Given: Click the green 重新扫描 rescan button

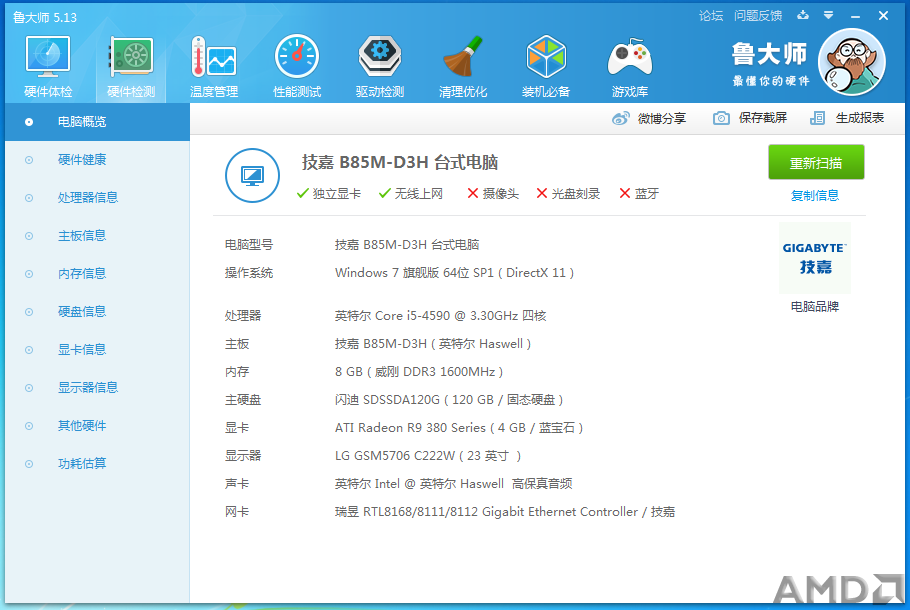Looking at the screenshot, I should (x=816, y=163).
